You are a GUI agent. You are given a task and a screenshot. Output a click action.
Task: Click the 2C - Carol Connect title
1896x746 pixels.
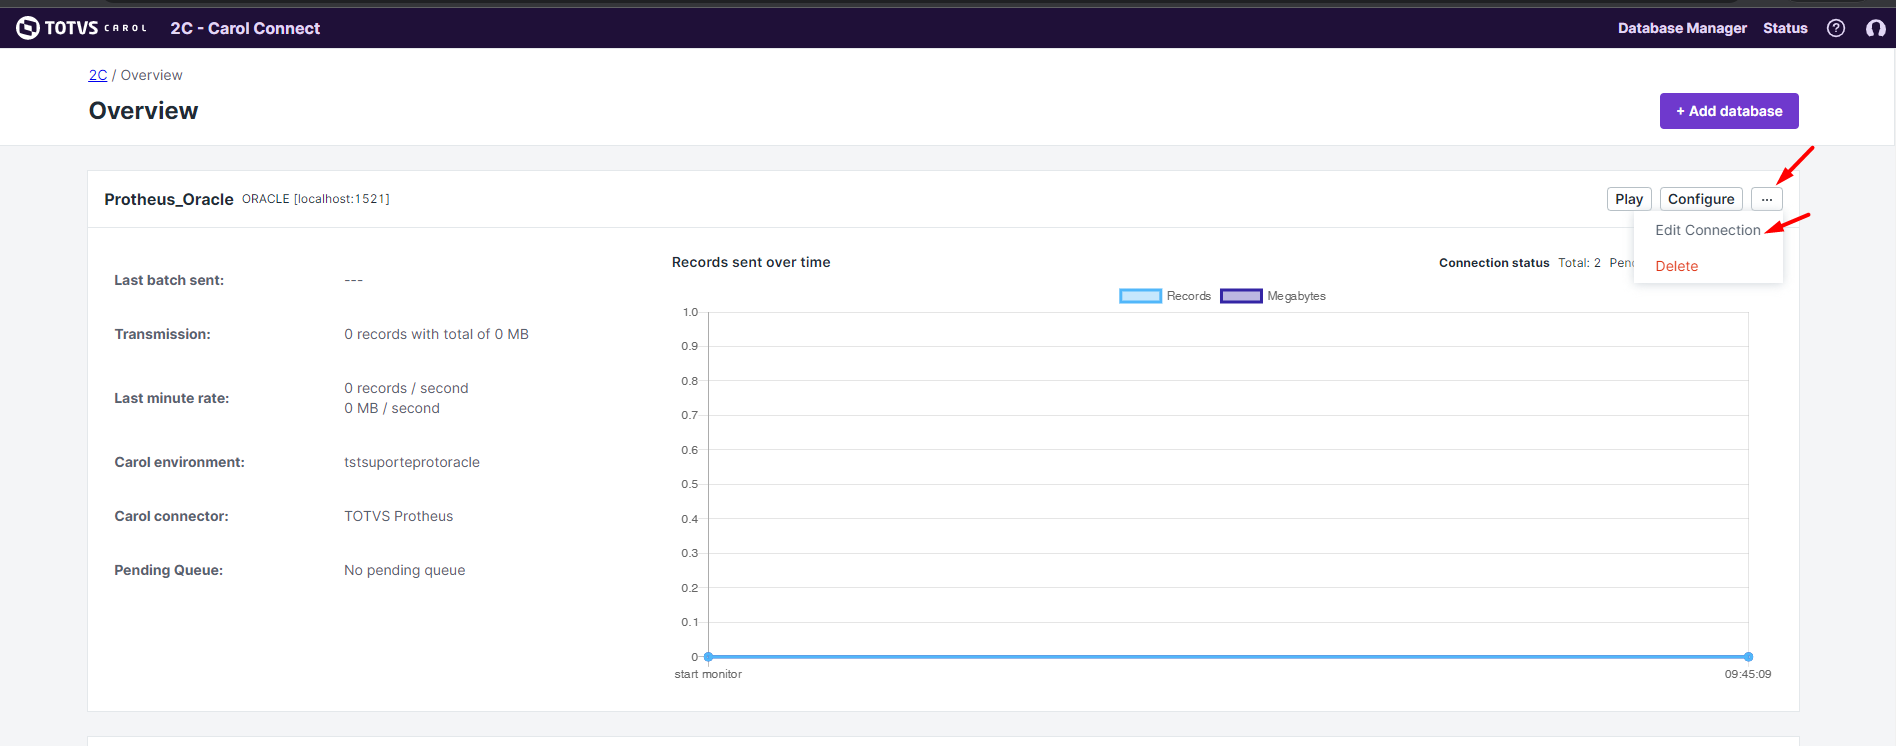[x=245, y=28]
